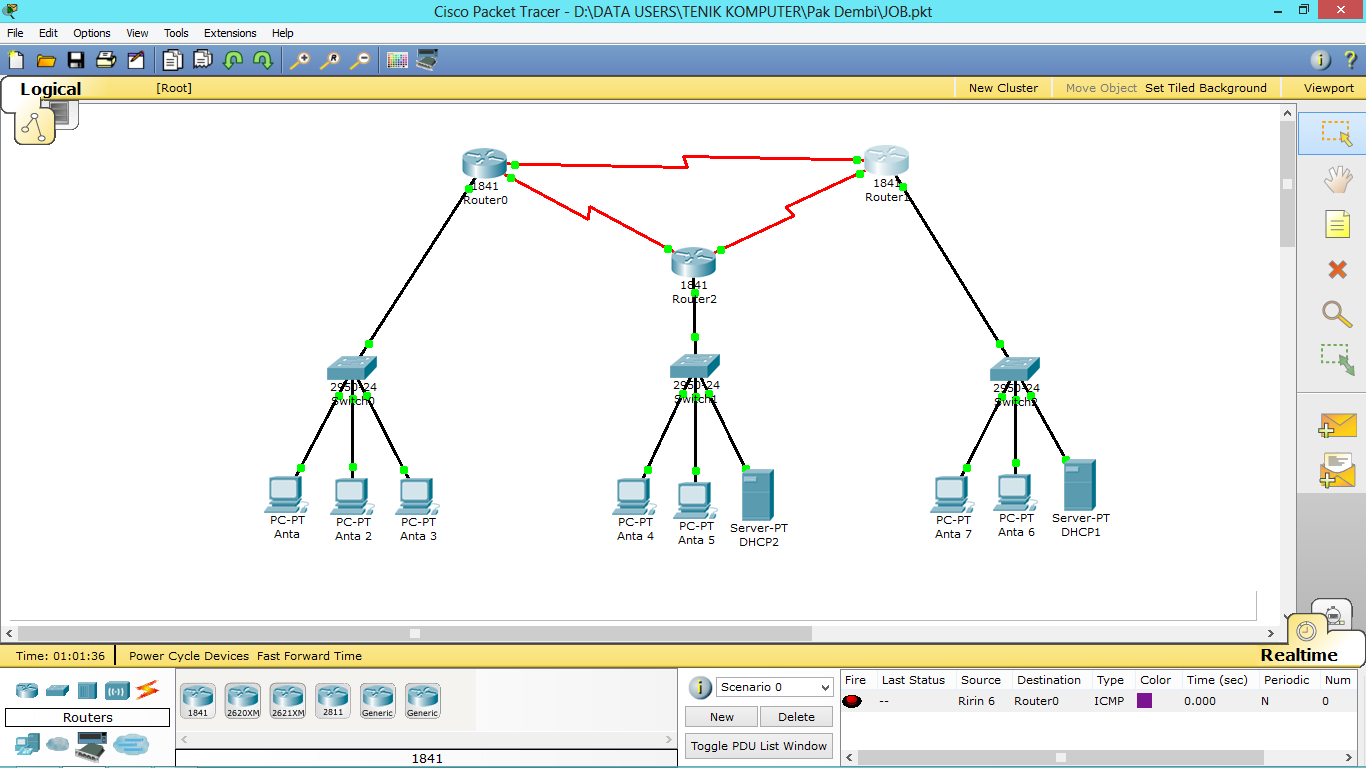This screenshot has height=768, width=1366.
Task: Select the DHCP1 server on workspace
Action: [1080, 484]
